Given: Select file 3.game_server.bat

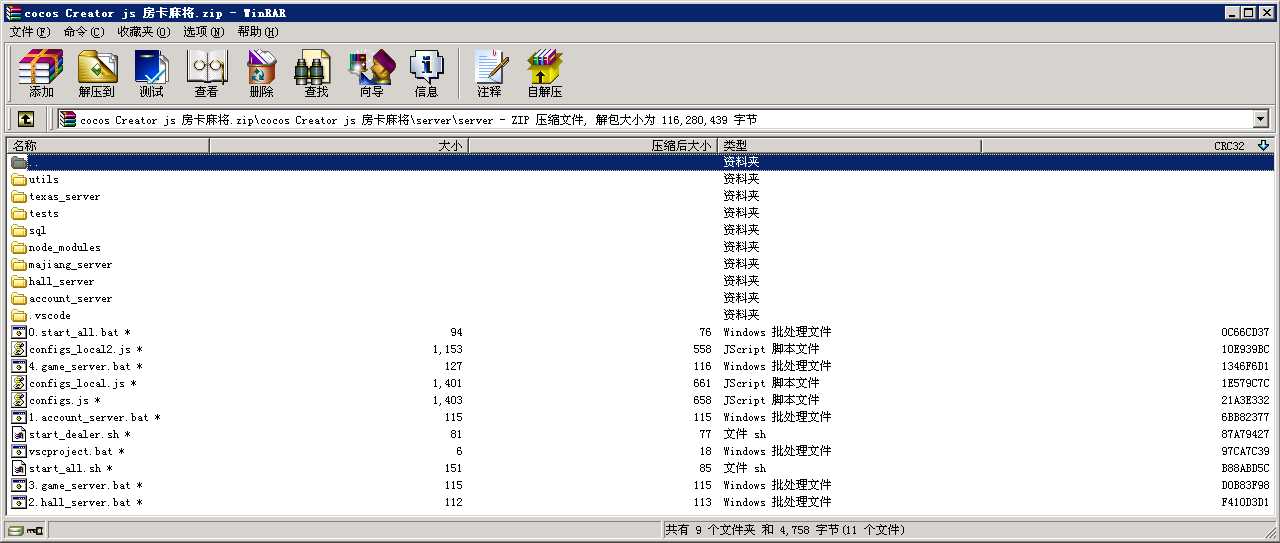Looking at the screenshot, I should point(85,486).
